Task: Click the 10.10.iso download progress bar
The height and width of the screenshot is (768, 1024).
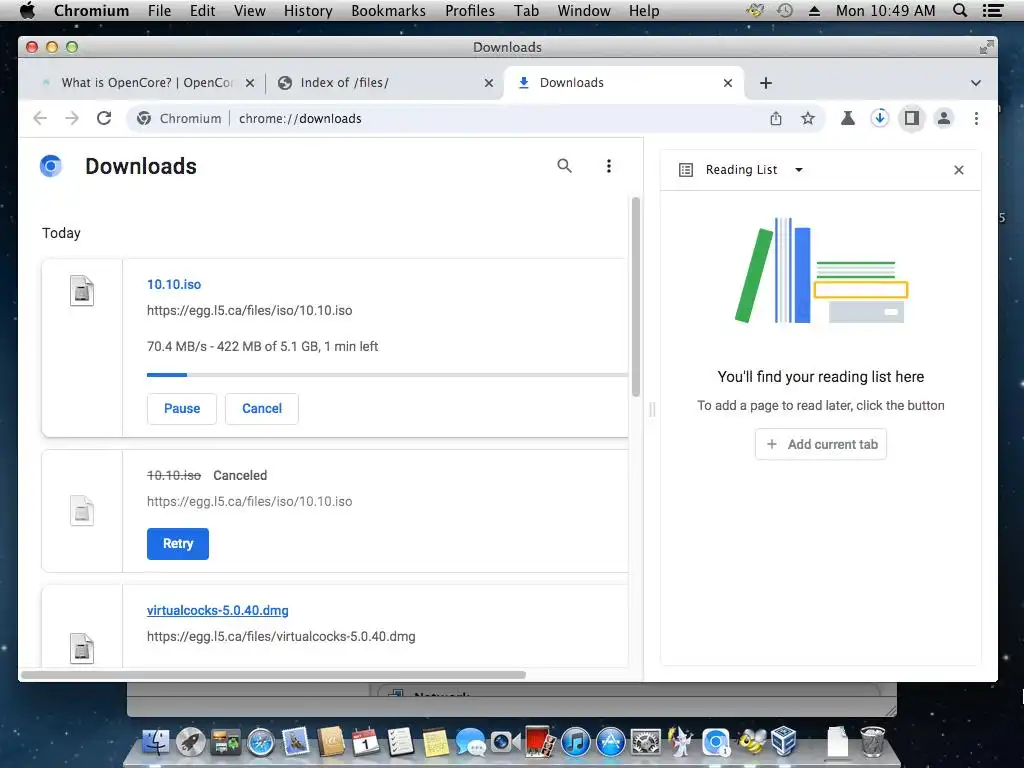Action: [x=387, y=375]
